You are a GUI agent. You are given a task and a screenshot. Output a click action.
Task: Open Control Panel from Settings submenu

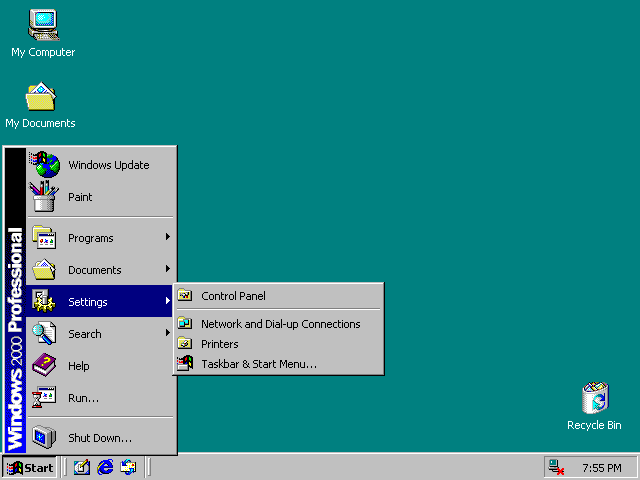point(279,296)
